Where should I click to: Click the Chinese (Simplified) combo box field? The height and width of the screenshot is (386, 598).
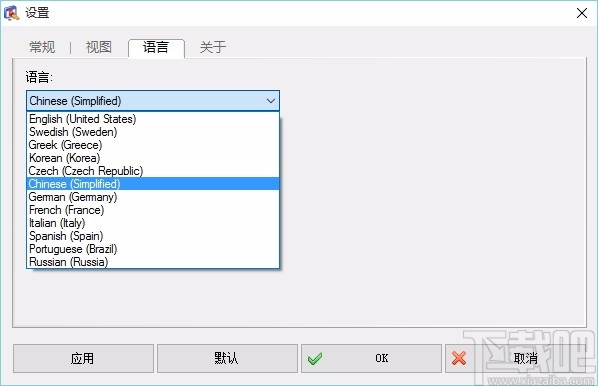point(153,101)
